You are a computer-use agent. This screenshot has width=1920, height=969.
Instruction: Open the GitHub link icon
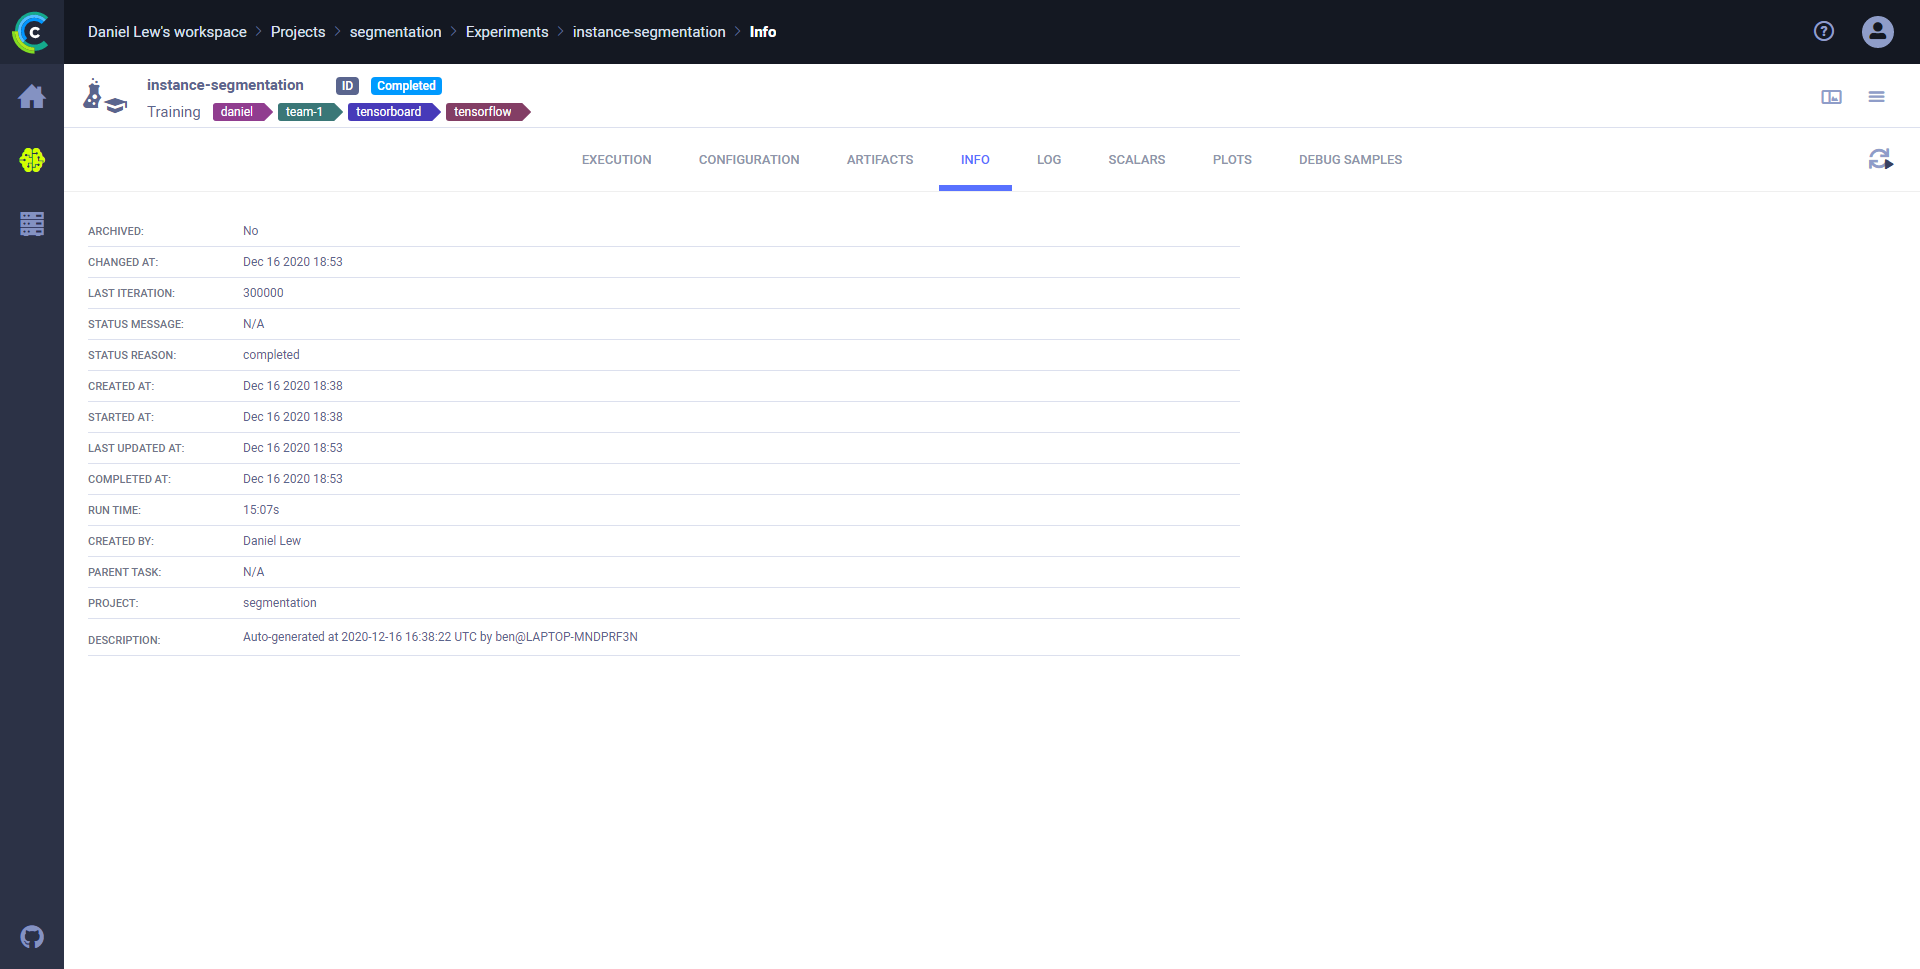pos(32,937)
